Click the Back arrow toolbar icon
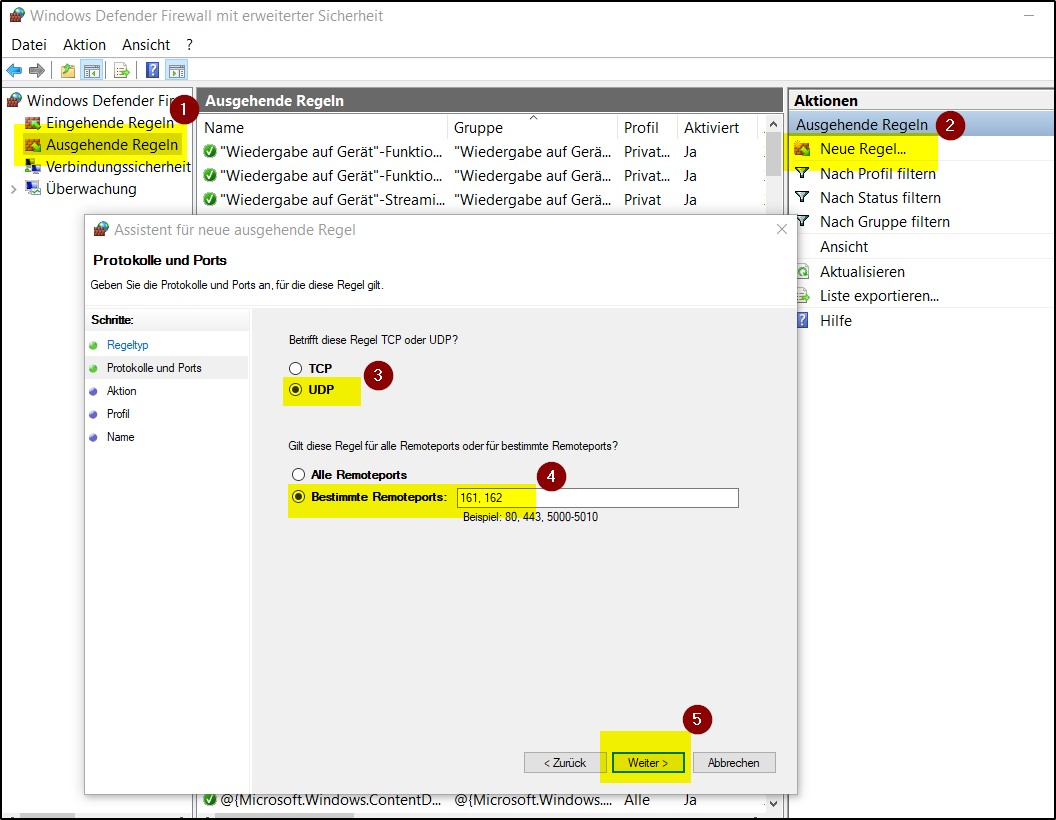1056x820 pixels. click(14, 70)
